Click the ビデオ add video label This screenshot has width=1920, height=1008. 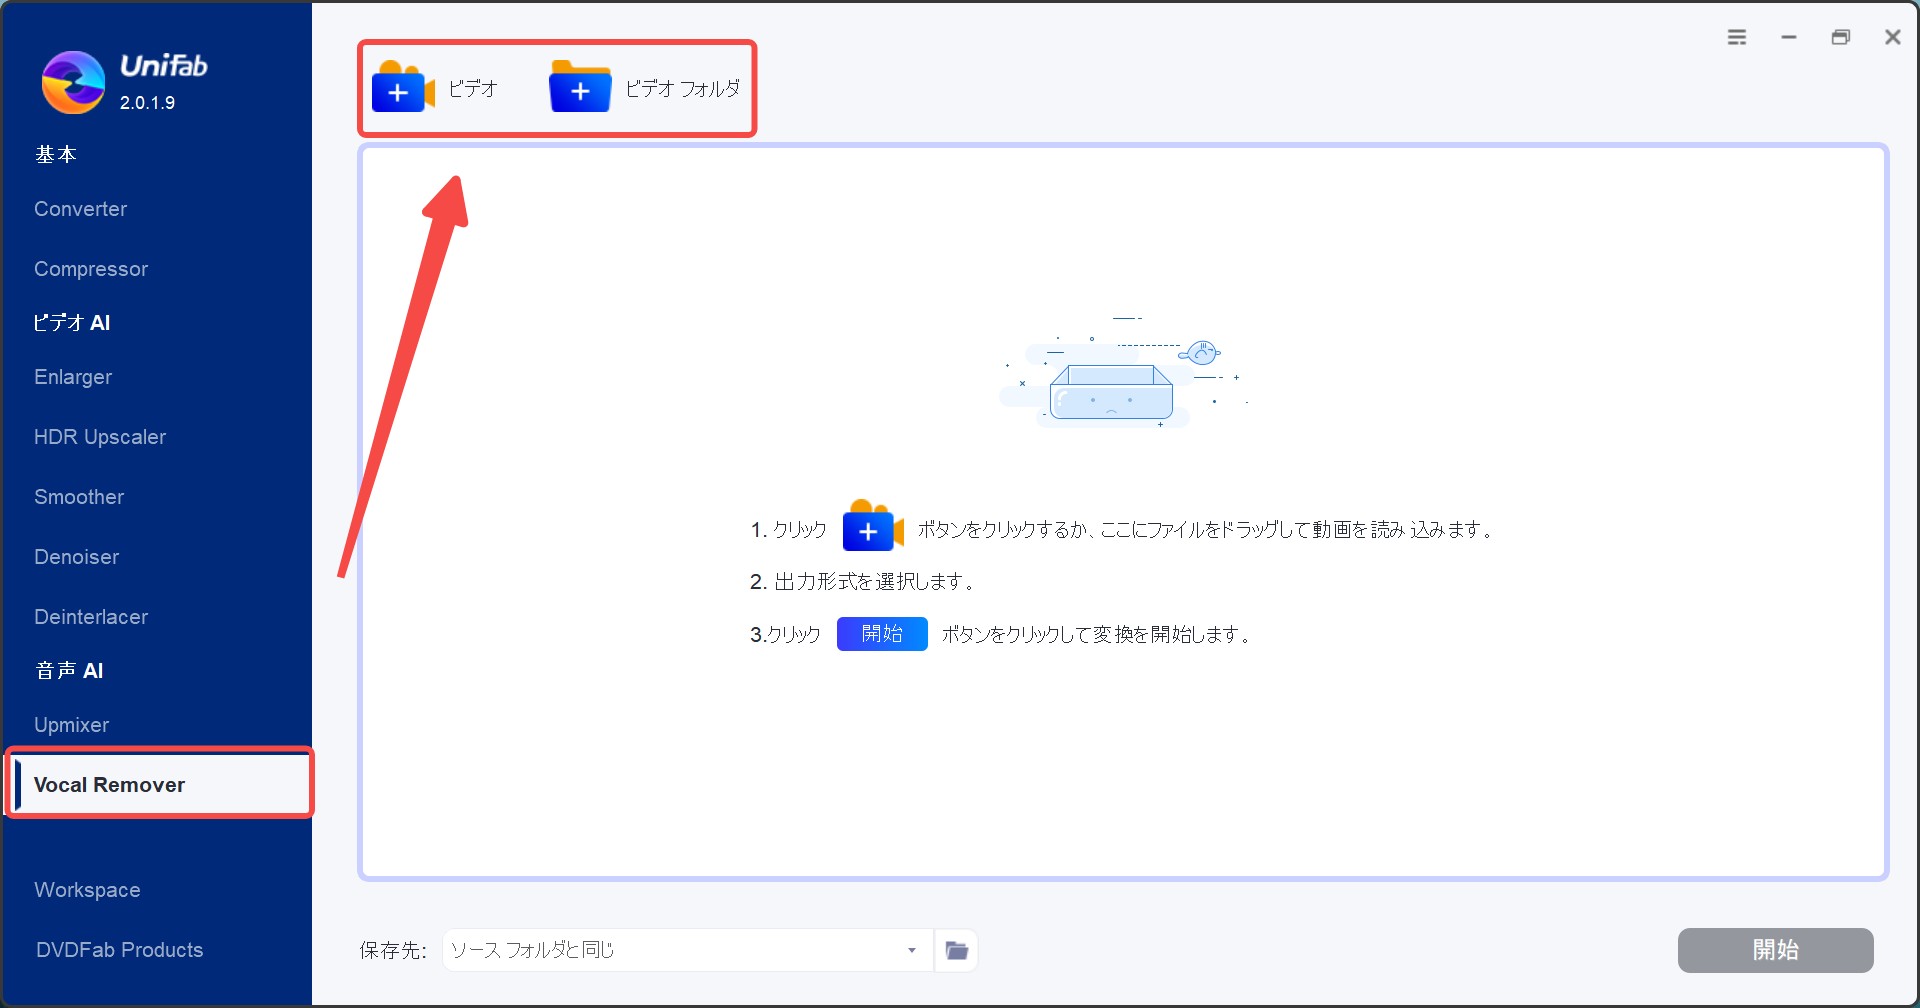click(x=472, y=89)
